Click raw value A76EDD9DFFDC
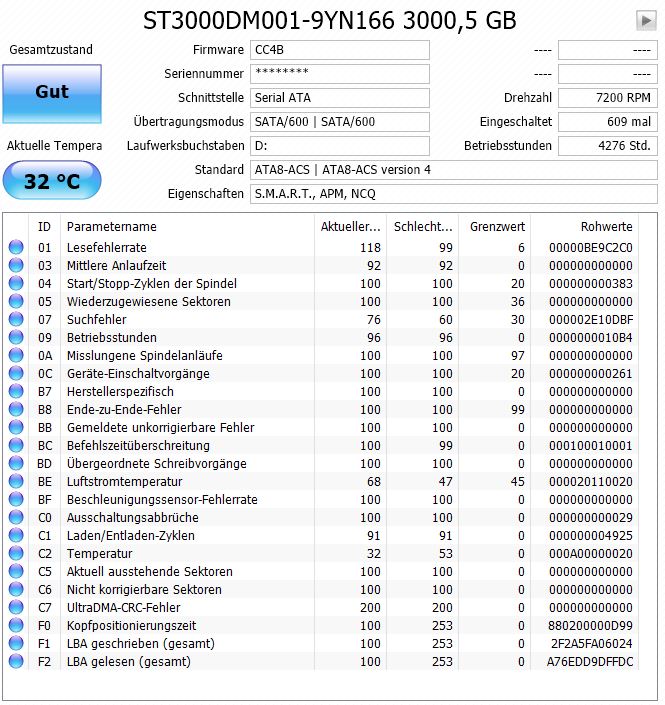Image resolution: width=665 pixels, height=705 pixels. tap(590, 661)
